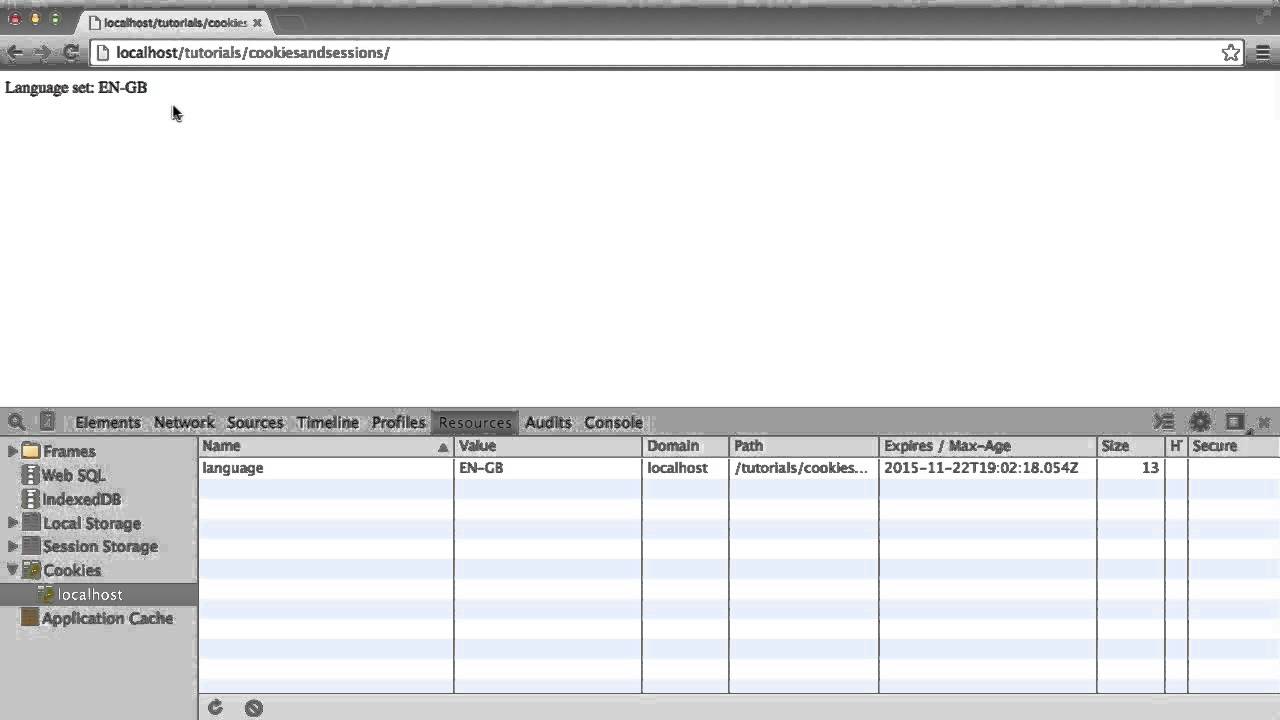Viewport: 1280px width, 720px height.
Task: Switch to the Elements panel
Action: click(x=108, y=422)
